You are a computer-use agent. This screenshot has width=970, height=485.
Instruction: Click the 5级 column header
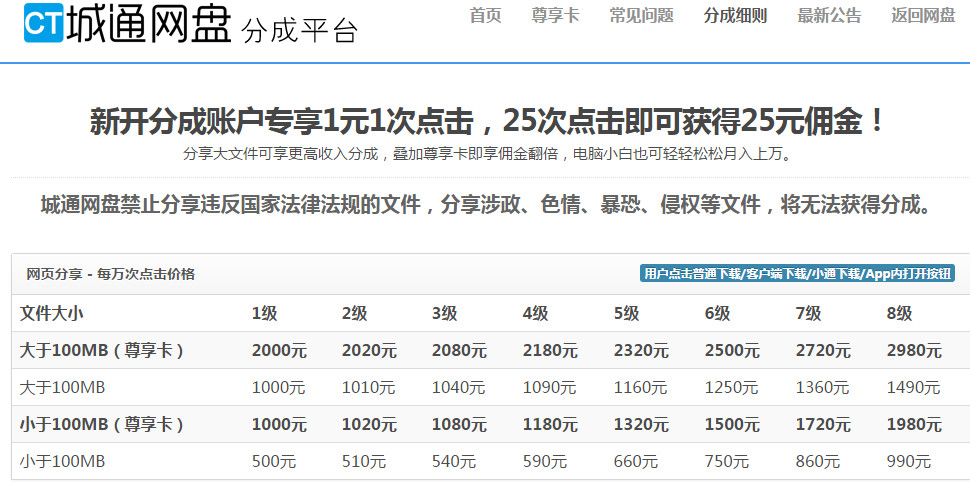(627, 314)
